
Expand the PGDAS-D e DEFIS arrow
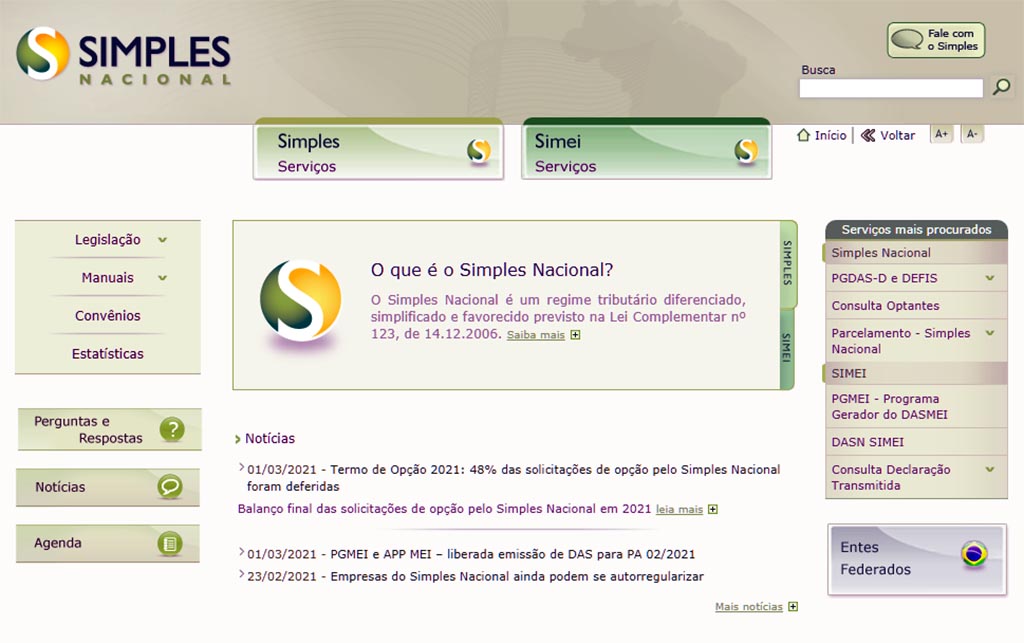tap(990, 278)
